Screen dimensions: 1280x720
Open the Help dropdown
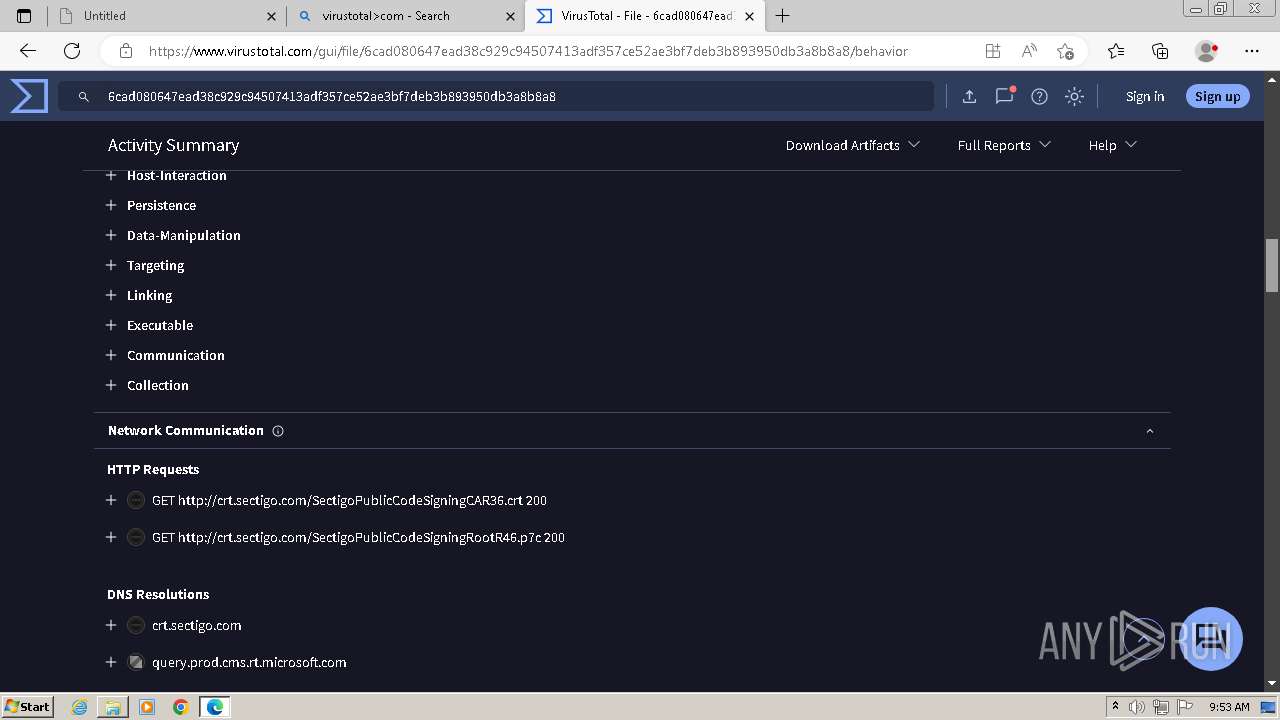1112,145
